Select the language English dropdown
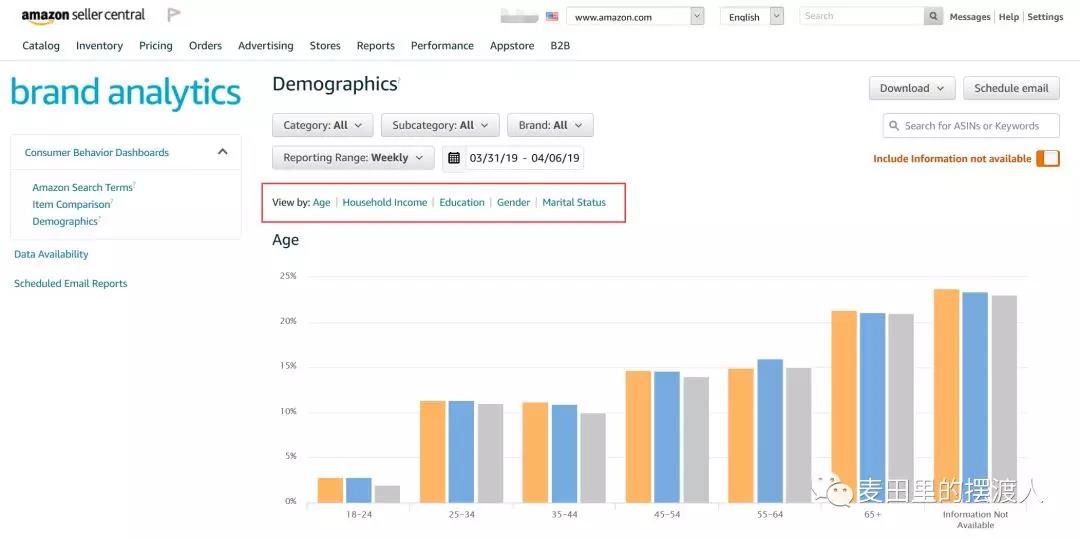This screenshot has width=1080, height=539. tap(751, 17)
